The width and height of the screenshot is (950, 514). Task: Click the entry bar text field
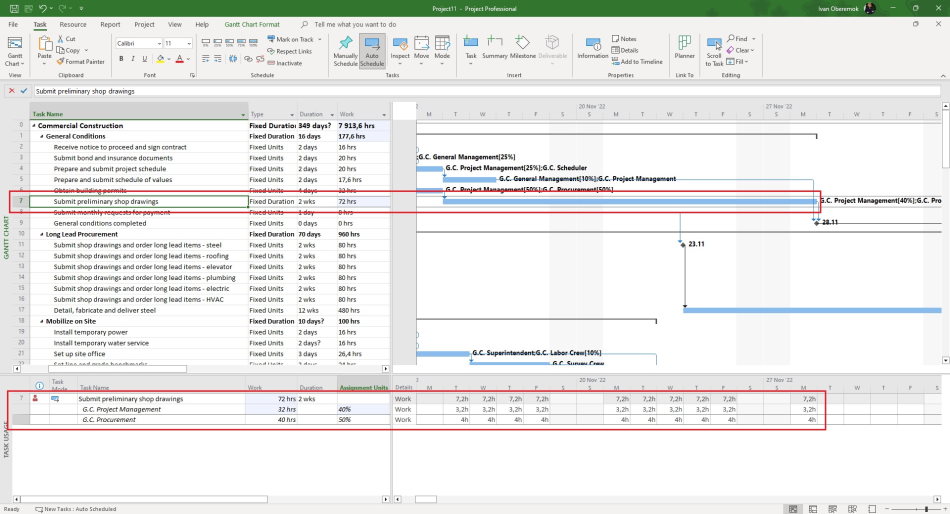487,91
